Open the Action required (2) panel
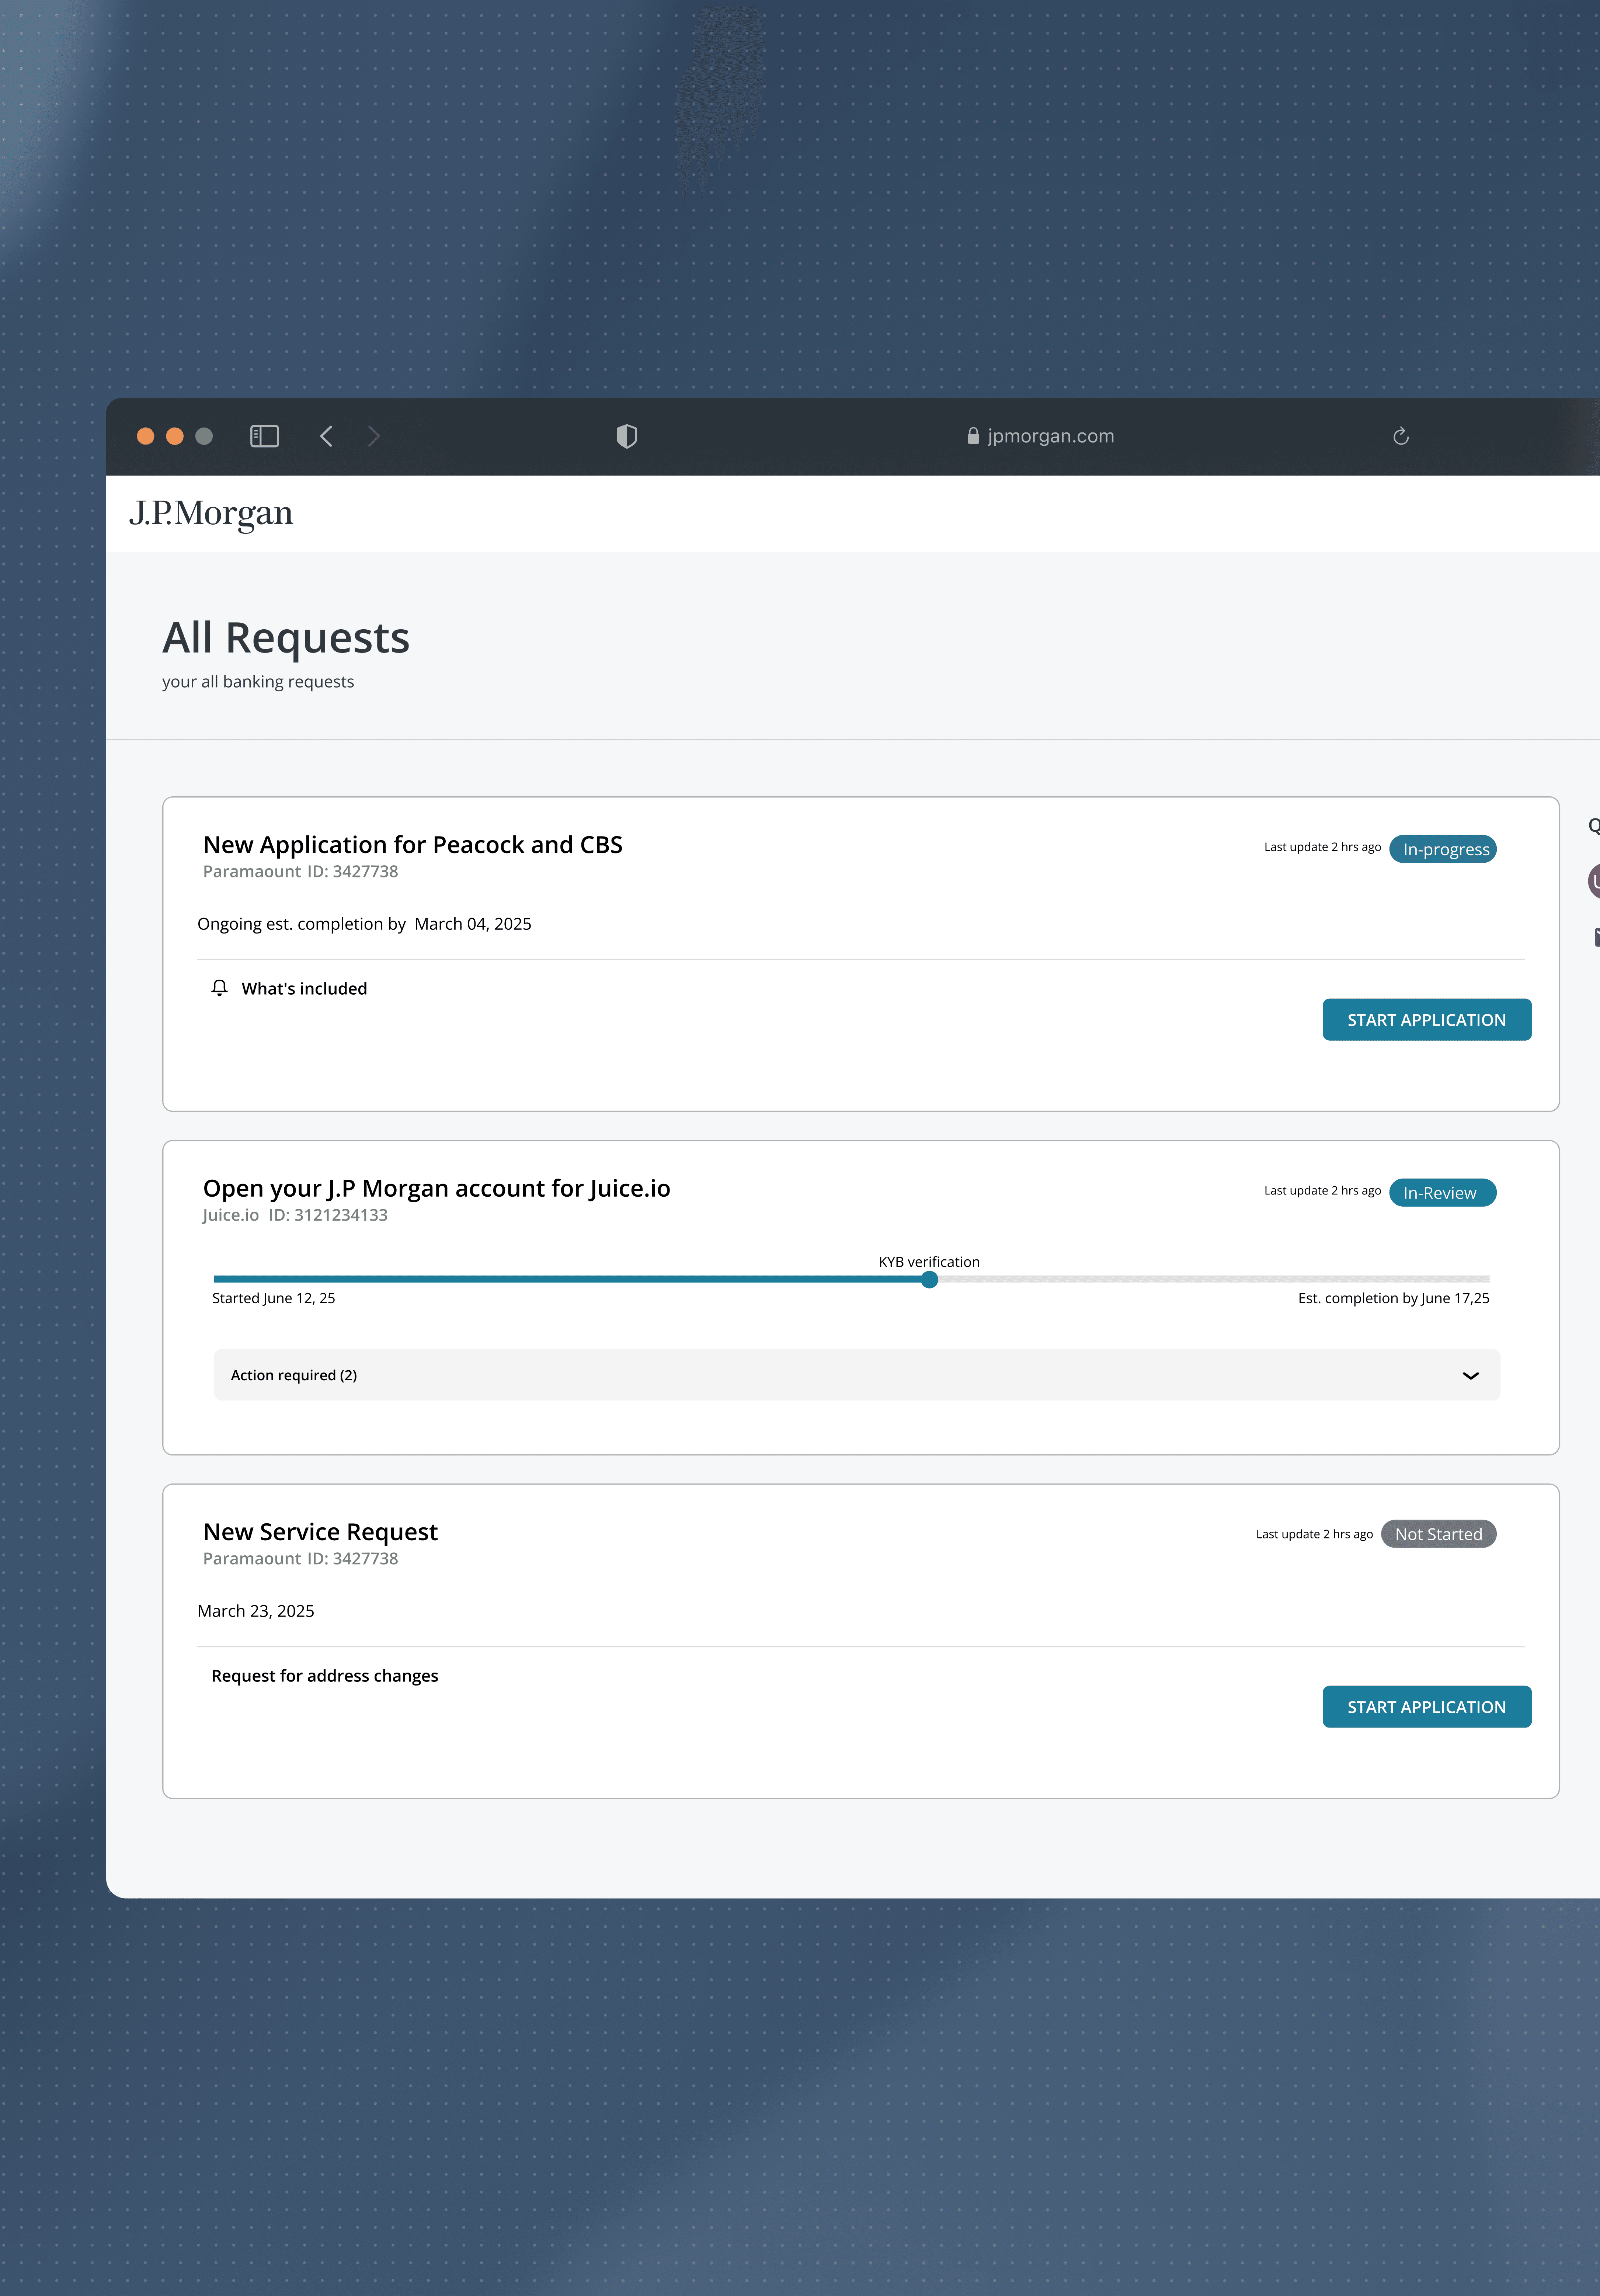The width and height of the screenshot is (1600, 2296). pos(294,1375)
